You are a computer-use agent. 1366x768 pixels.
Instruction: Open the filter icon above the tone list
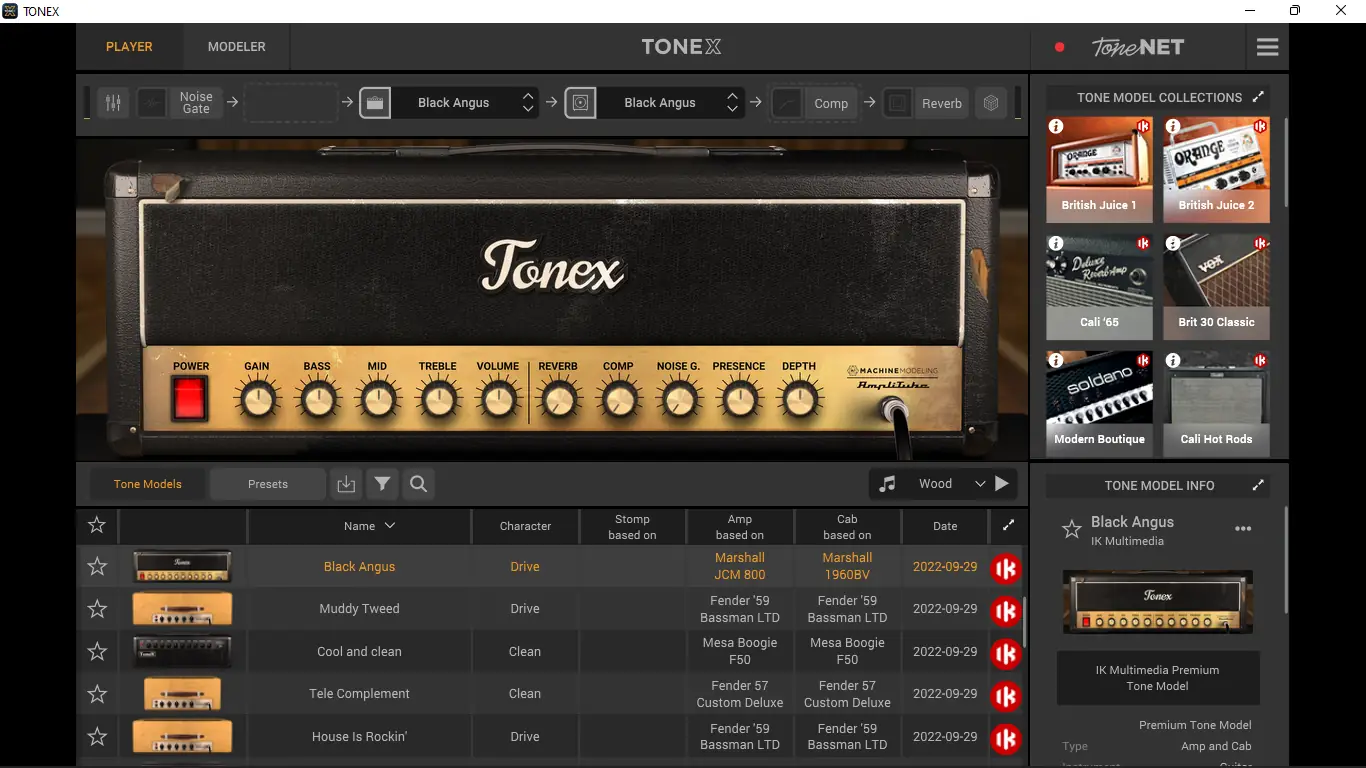pyautogui.click(x=382, y=483)
